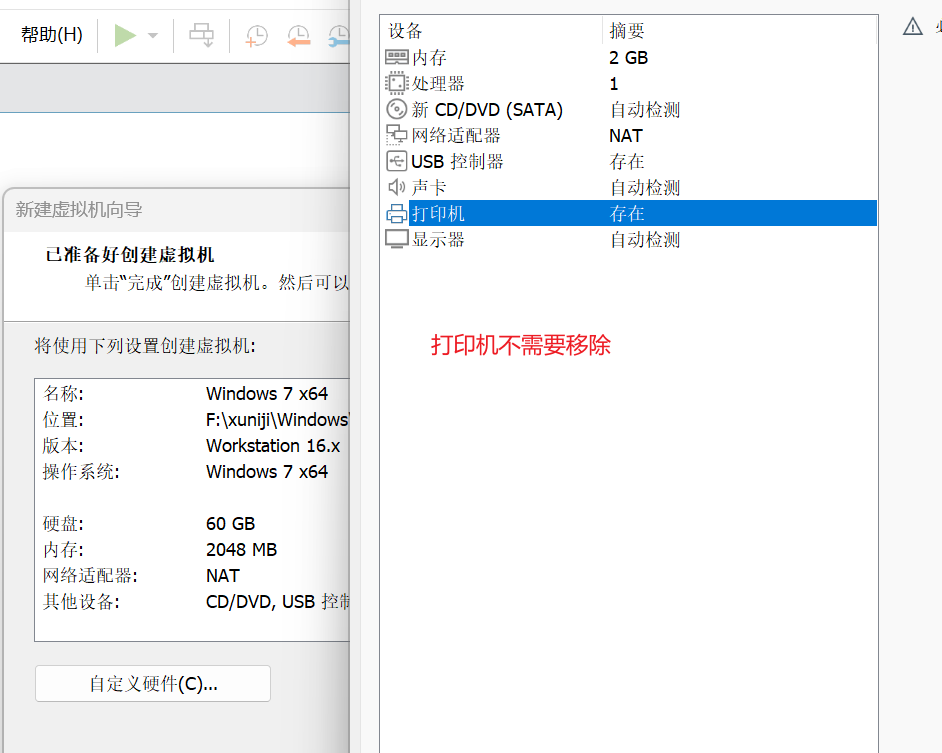Screen dimensions: 942x753
Task: Click the monitor icon beside 显示器
Action: click(x=397, y=239)
